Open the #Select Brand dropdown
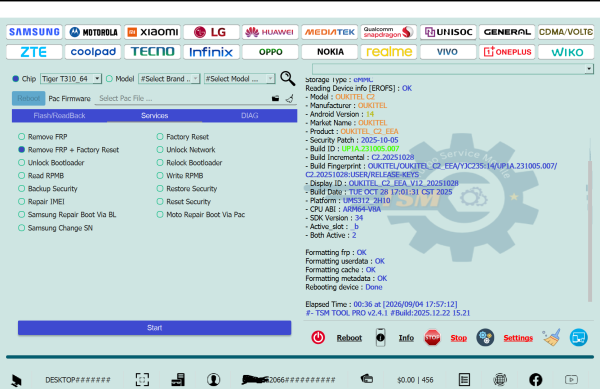 [x=169, y=79]
